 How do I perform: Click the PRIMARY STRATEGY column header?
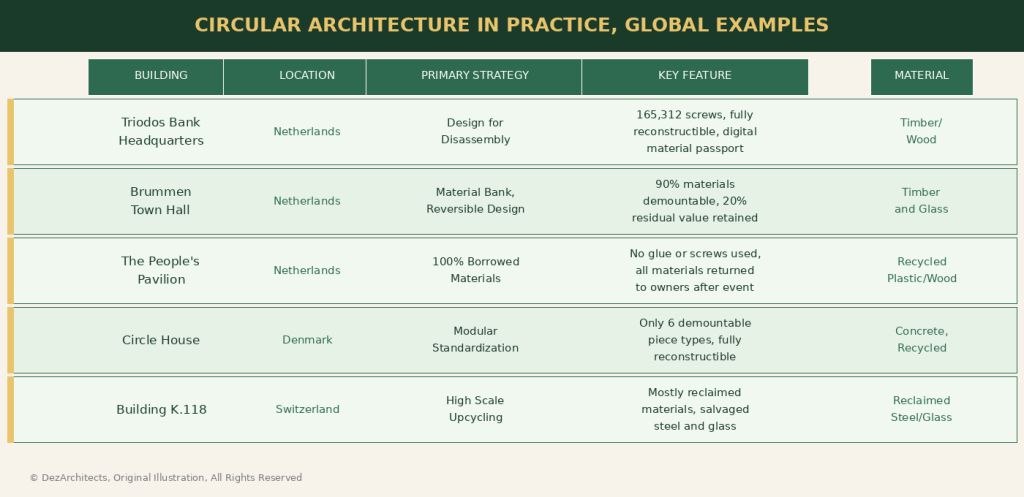pos(474,76)
